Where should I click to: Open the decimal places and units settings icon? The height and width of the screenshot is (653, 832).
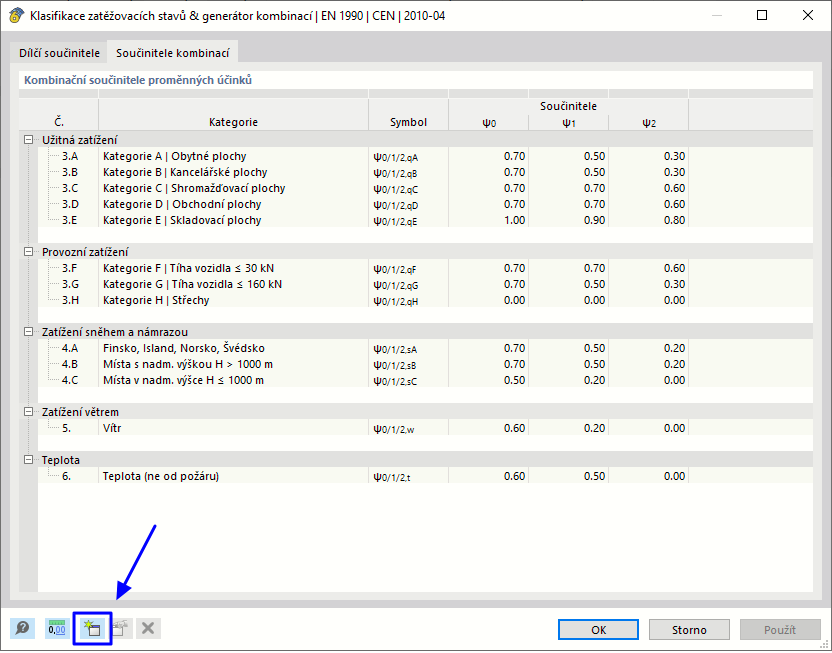pos(57,630)
